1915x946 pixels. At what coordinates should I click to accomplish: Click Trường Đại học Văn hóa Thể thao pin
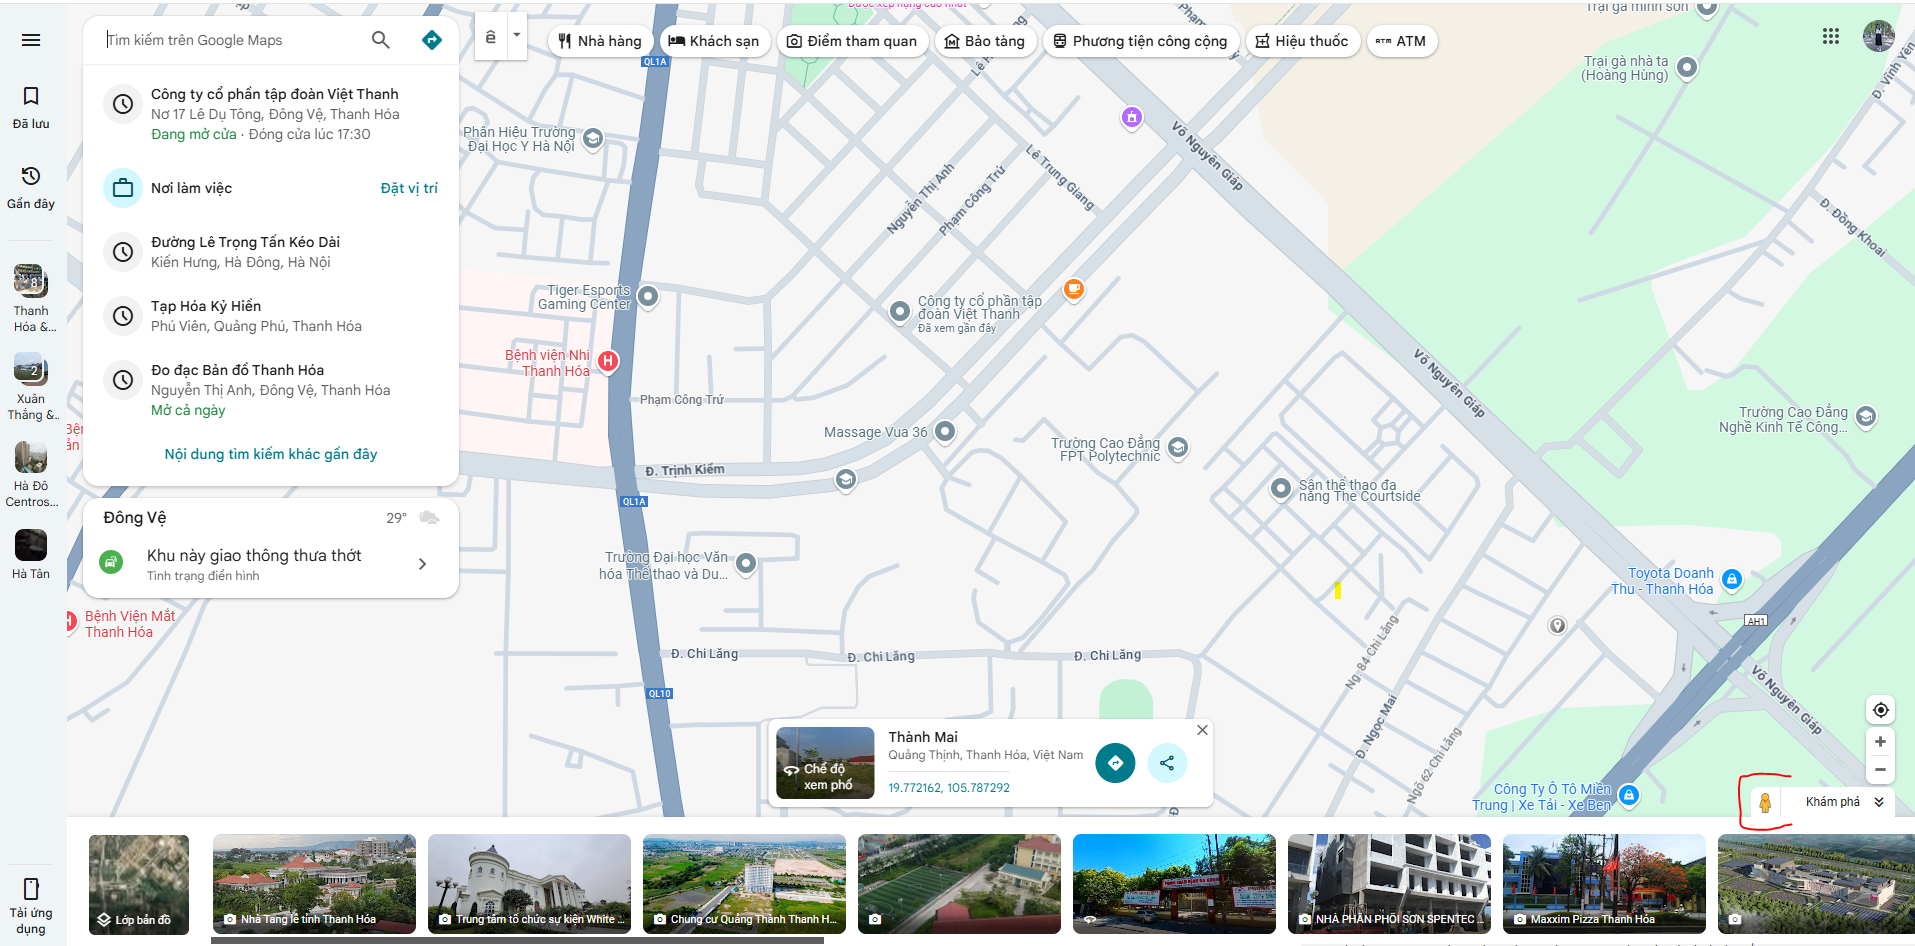pyautogui.click(x=746, y=563)
